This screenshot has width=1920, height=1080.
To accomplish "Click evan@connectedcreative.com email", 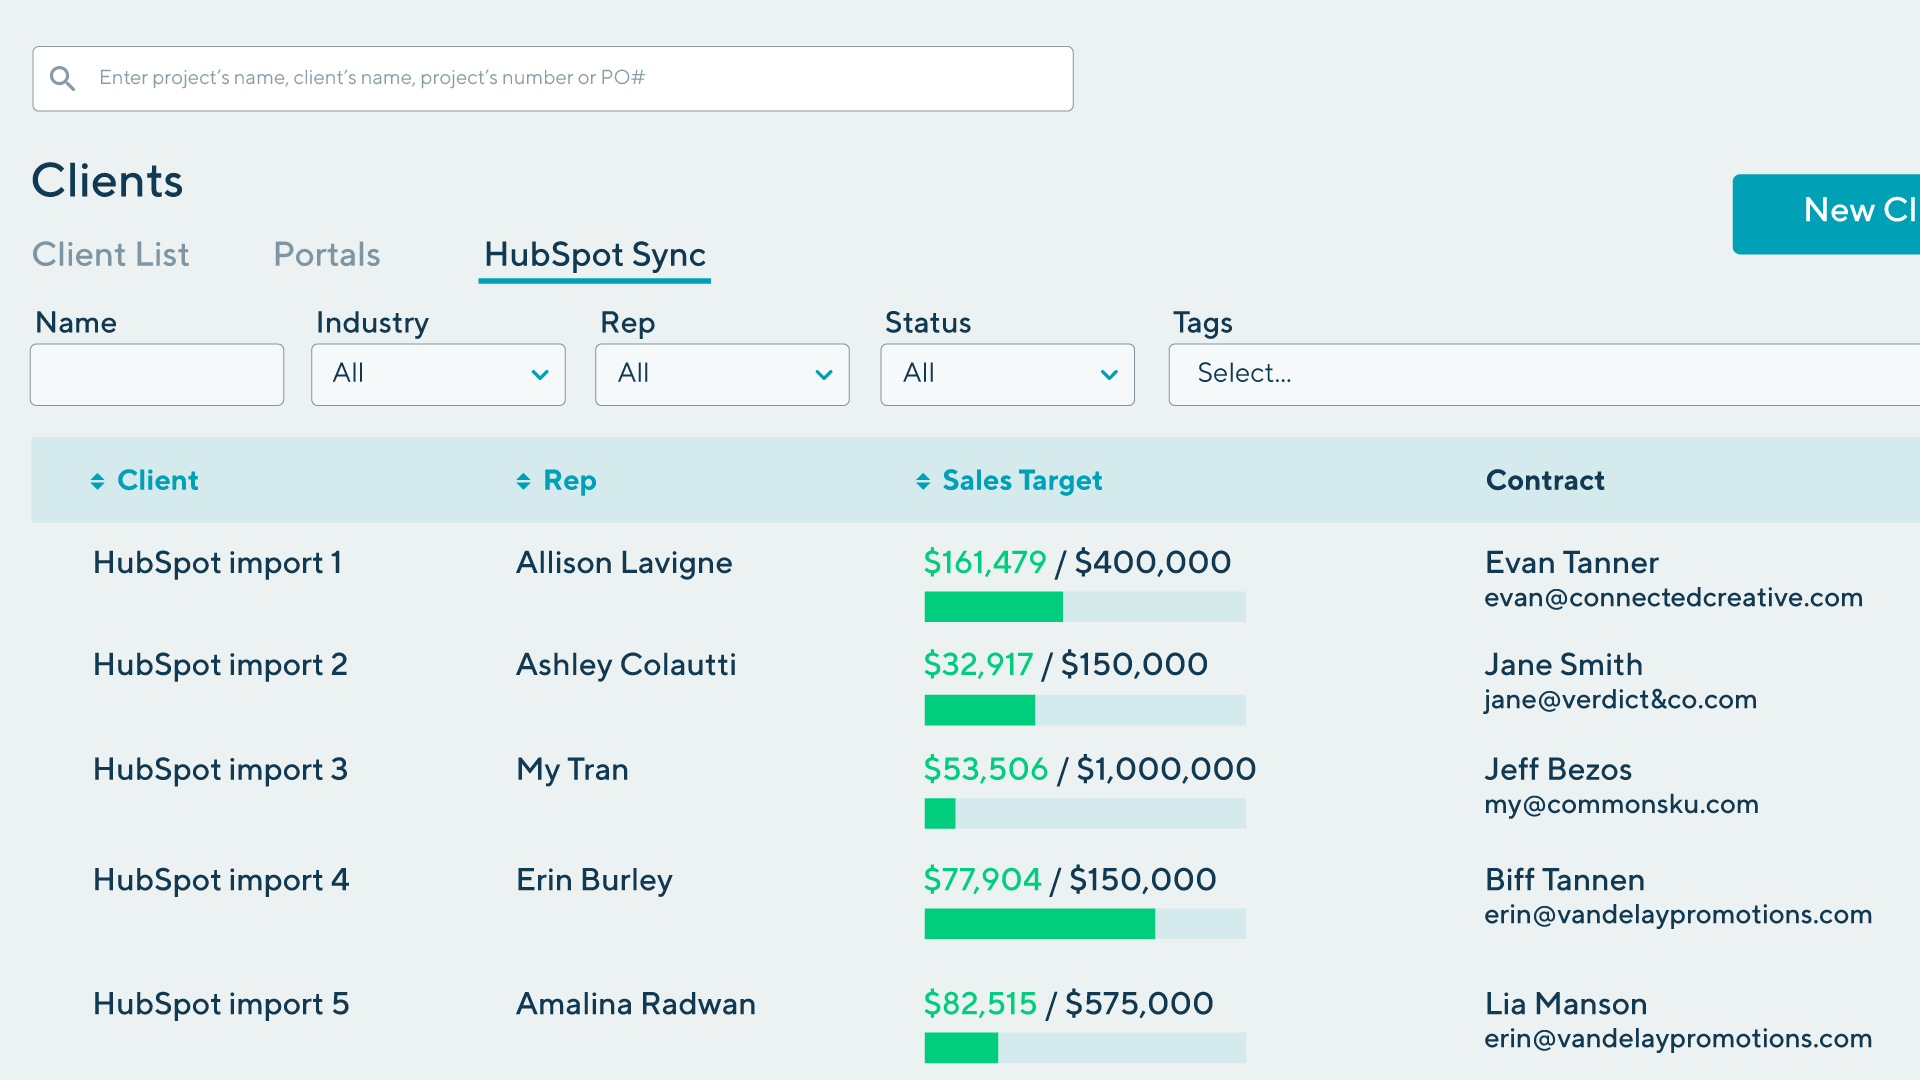I will [1673, 598].
